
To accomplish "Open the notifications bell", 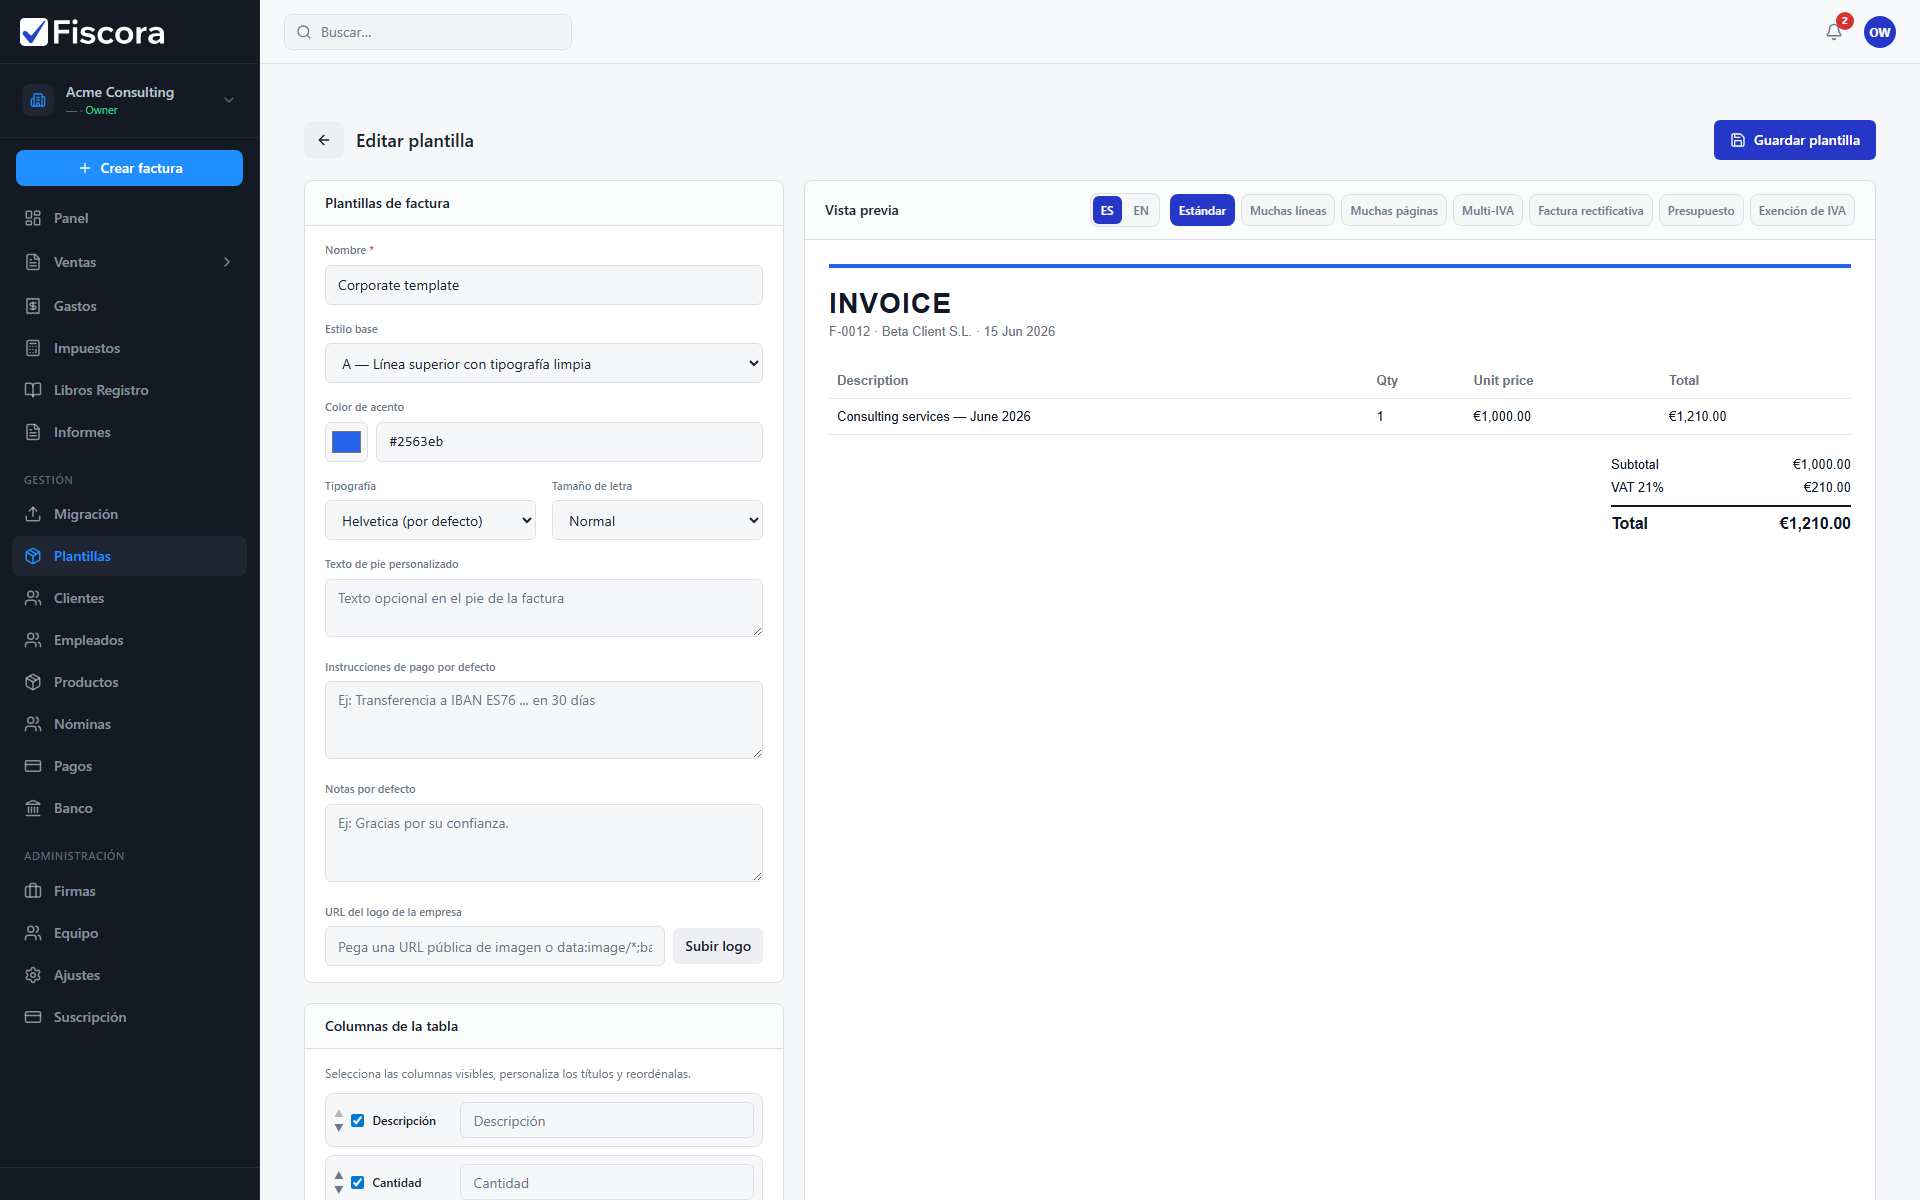I will click(1833, 32).
